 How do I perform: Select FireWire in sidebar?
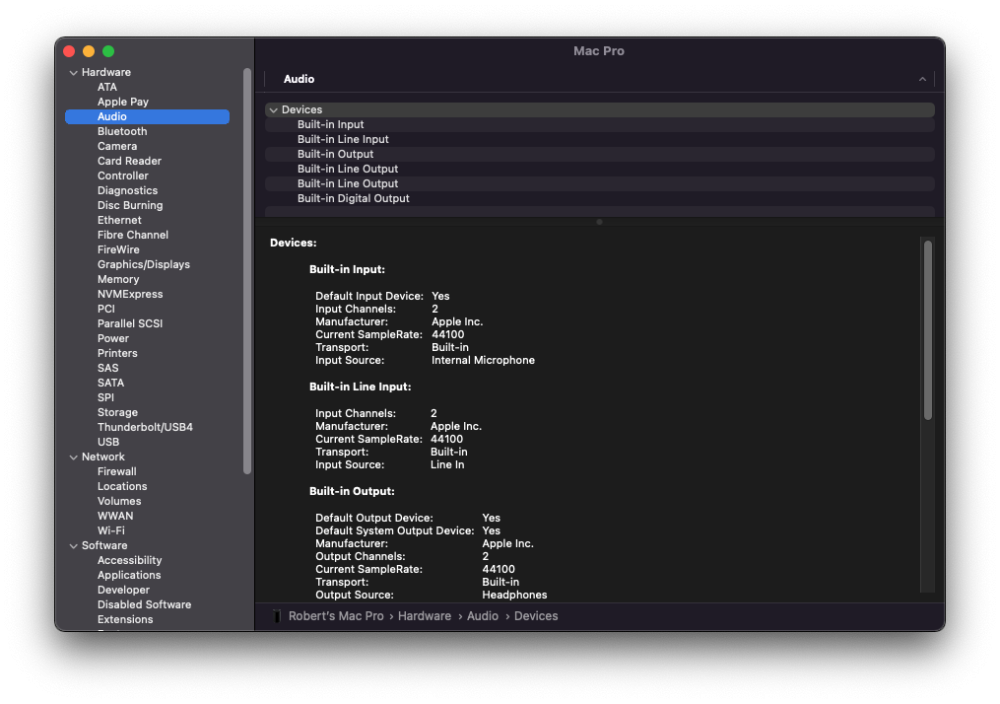(x=118, y=249)
